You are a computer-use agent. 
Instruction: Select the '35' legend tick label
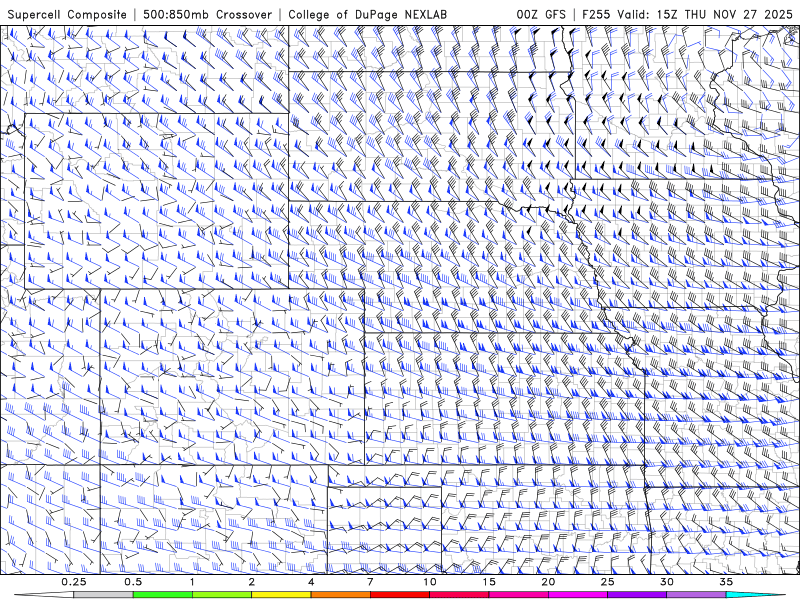point(726,582)
